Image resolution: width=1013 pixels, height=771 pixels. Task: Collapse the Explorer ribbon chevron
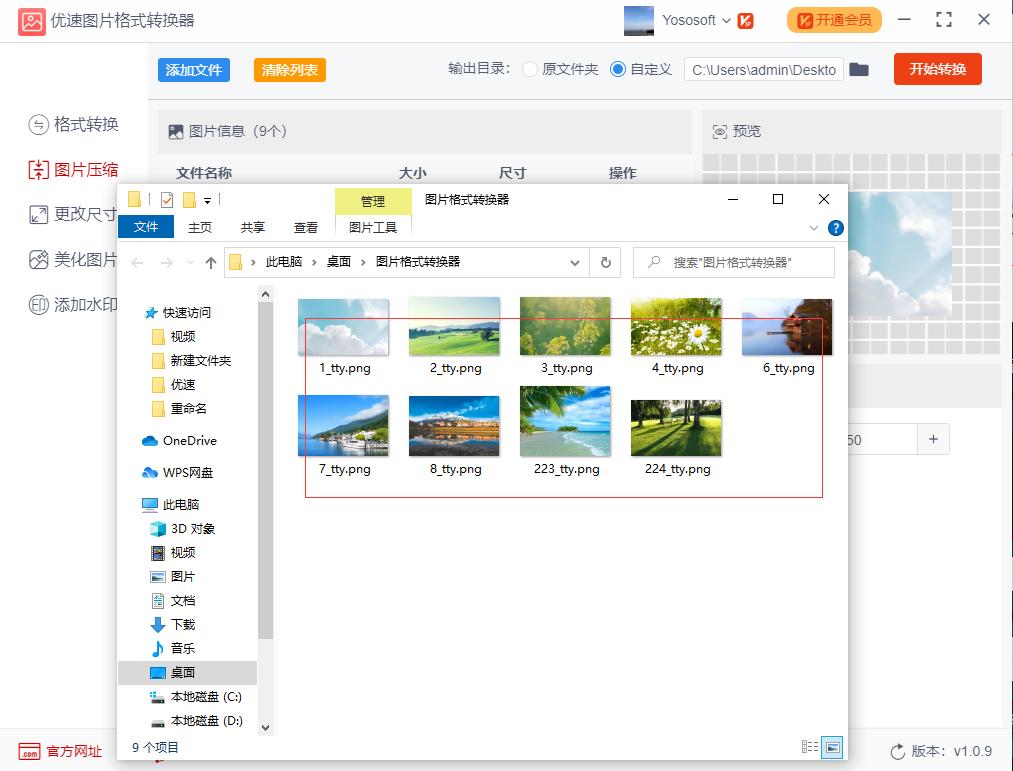(815, 227)
